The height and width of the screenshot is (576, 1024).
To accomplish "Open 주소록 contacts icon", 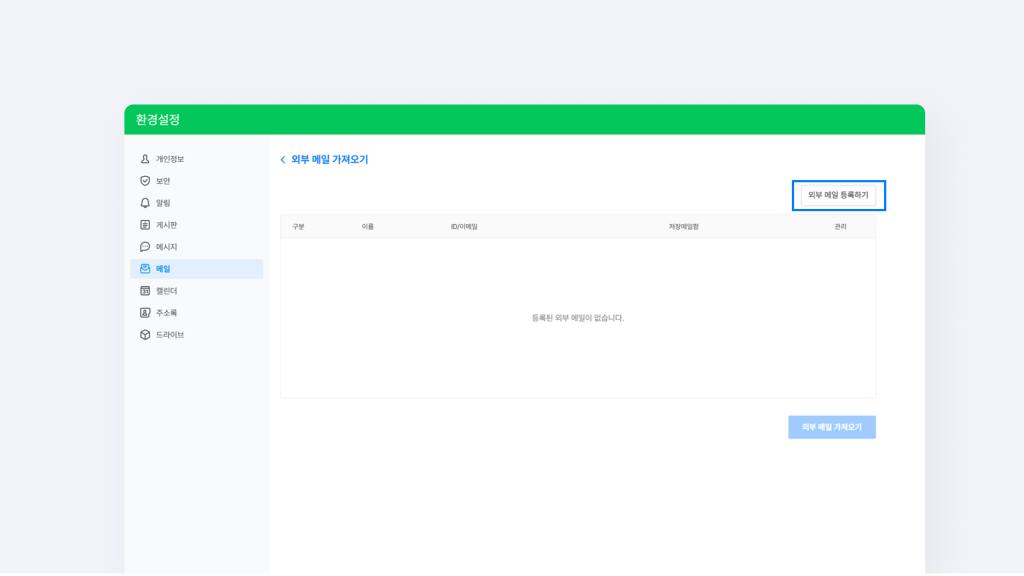I will (x=145, y=313).
